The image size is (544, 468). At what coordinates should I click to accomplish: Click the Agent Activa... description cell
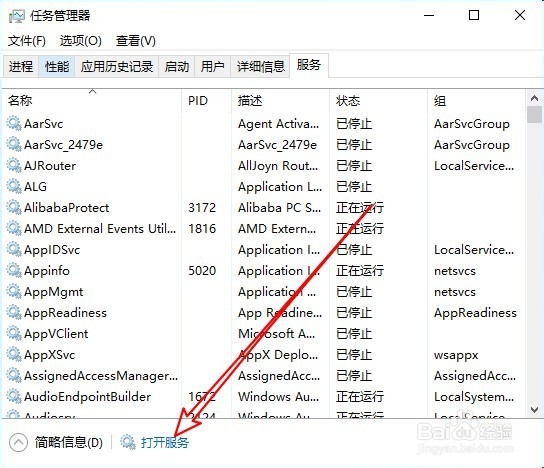tap(279, 124)
